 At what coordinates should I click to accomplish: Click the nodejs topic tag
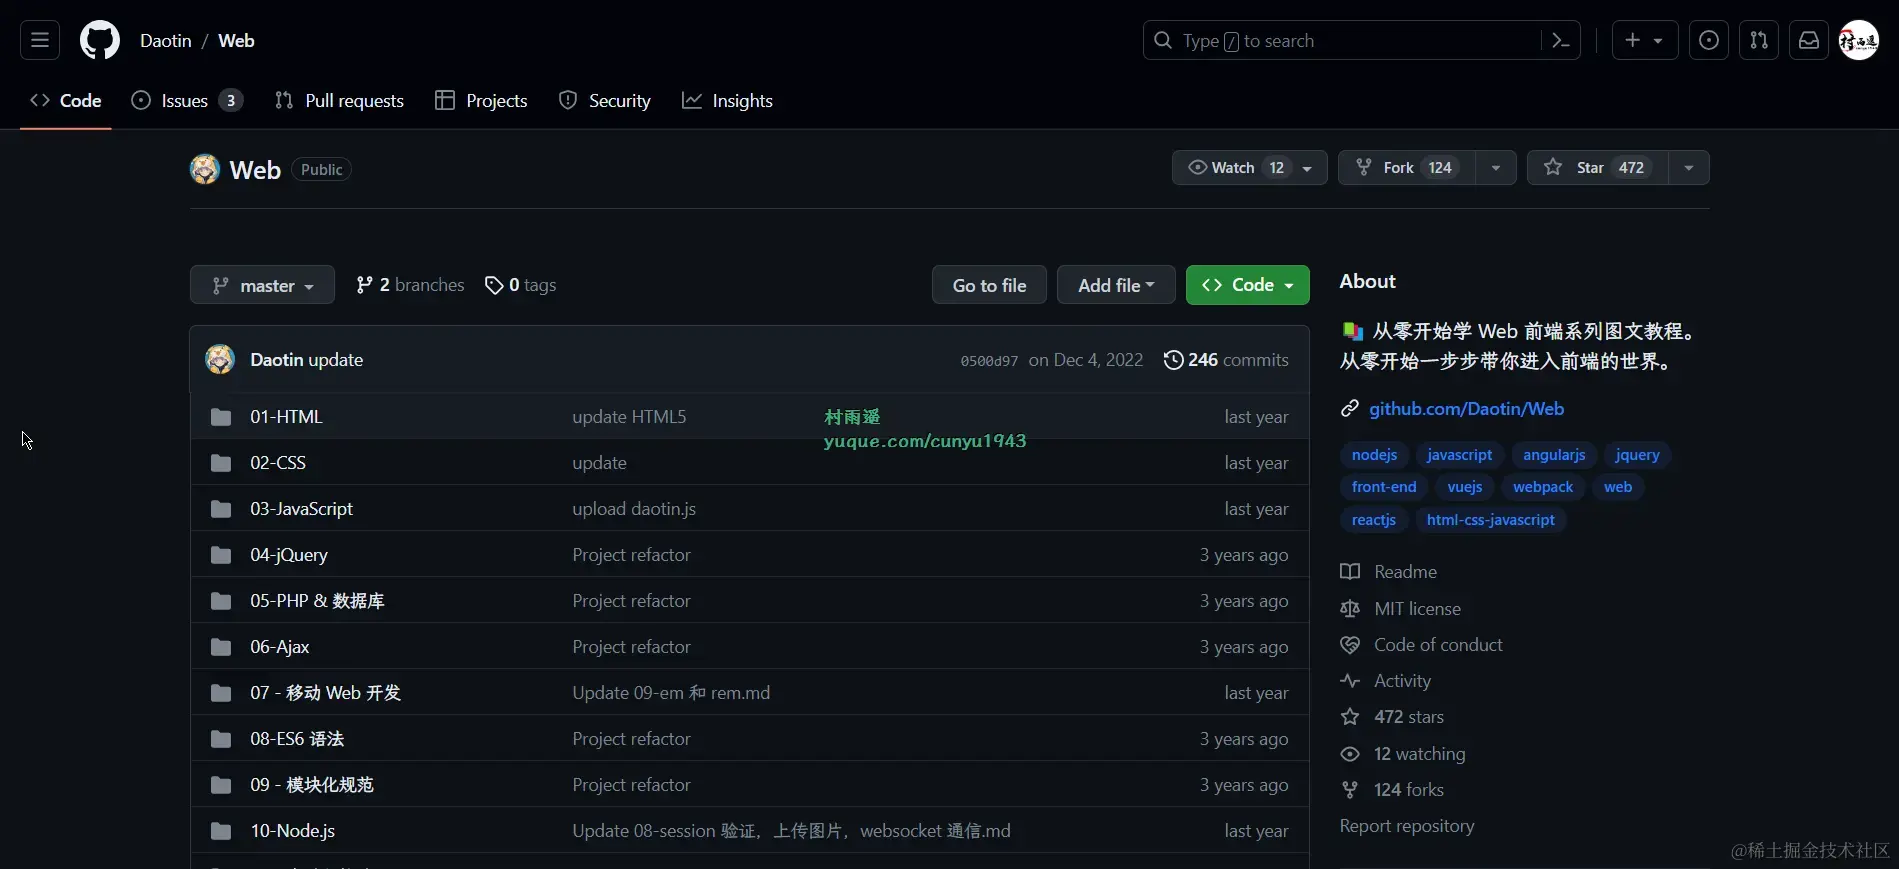pos(1374,455)
